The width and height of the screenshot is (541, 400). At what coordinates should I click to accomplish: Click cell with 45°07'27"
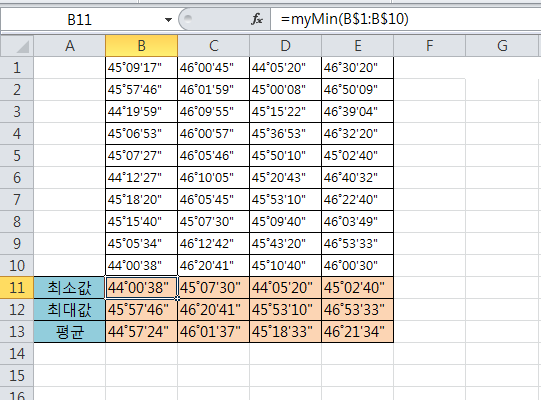click(141, 156)
